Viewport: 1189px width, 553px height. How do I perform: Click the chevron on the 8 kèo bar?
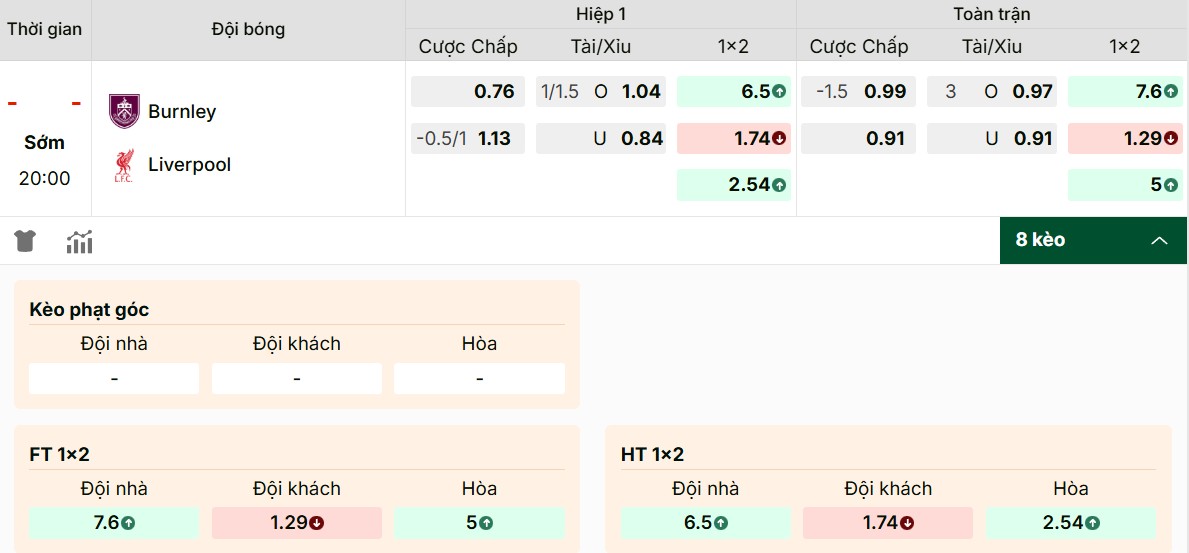pyautogui.click(x=1160, y=240)
